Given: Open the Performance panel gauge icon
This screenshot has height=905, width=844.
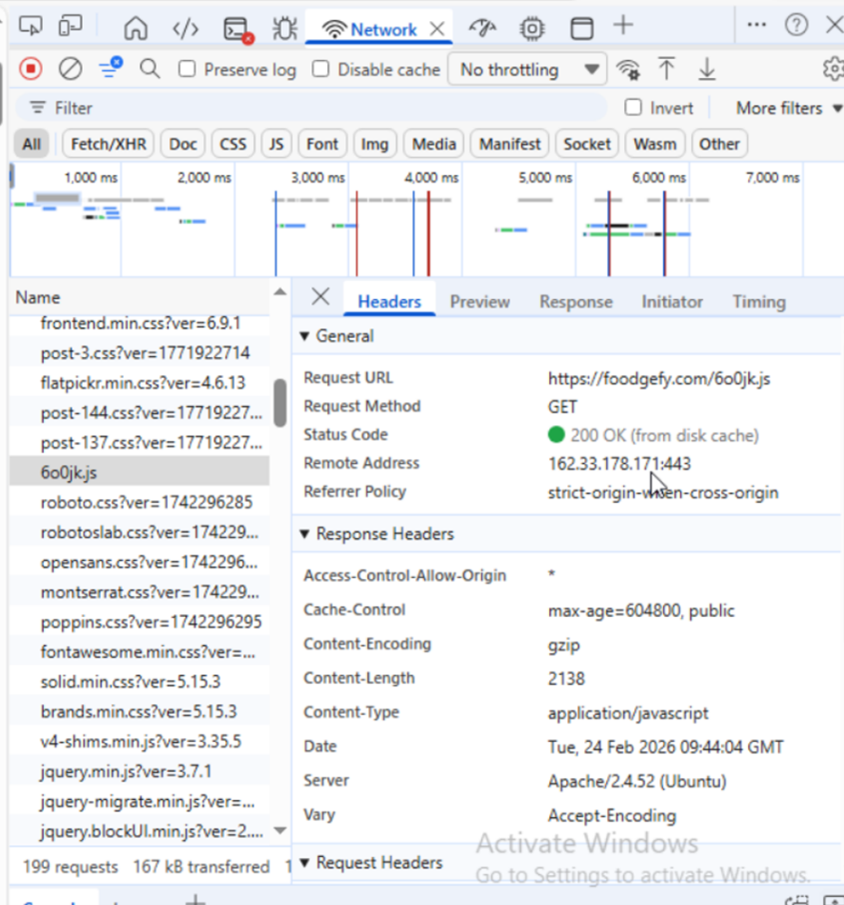Looking at the screenshot, I should click(482, 28).
